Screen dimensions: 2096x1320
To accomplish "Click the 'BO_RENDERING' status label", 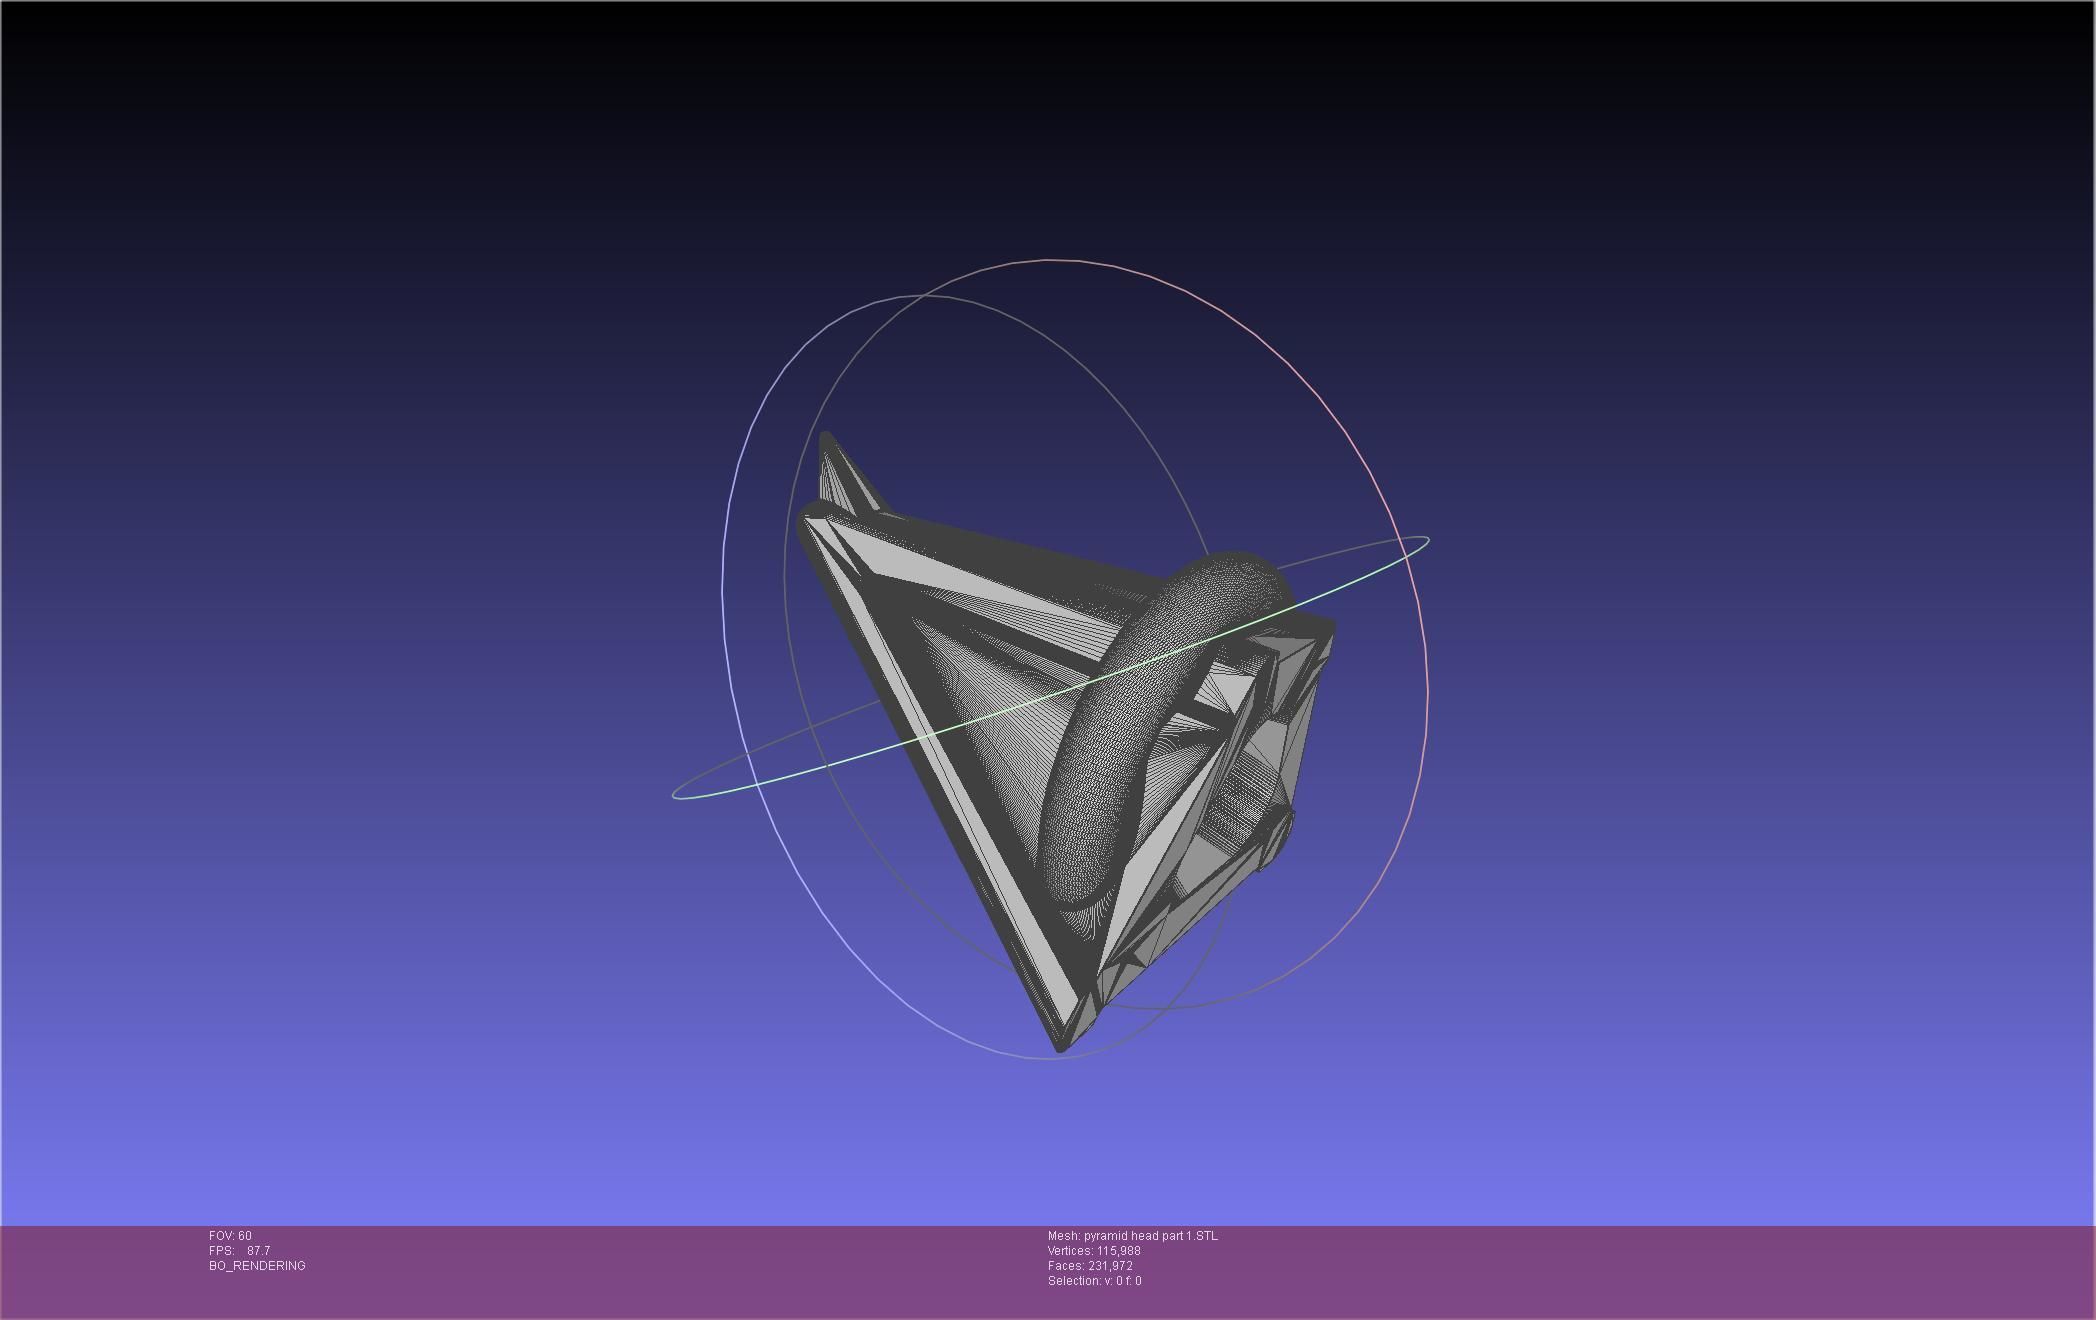I will [257, 1266].
